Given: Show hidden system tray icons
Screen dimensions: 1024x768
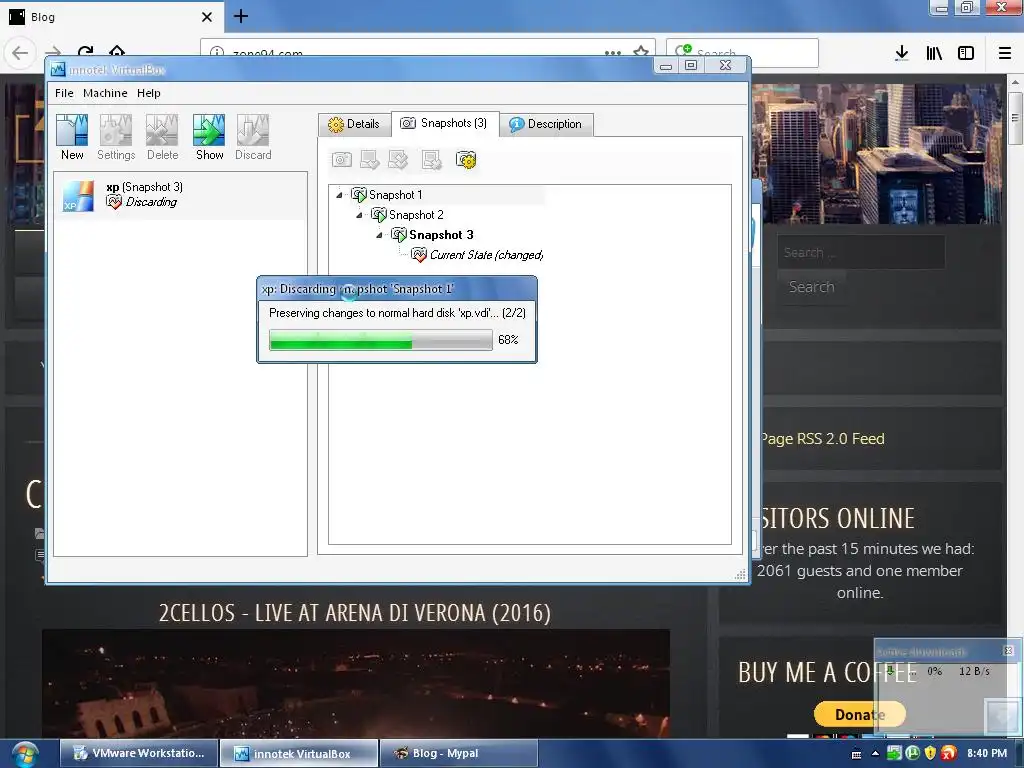Looking at the screenshot, I should click(x=876, y=753).
